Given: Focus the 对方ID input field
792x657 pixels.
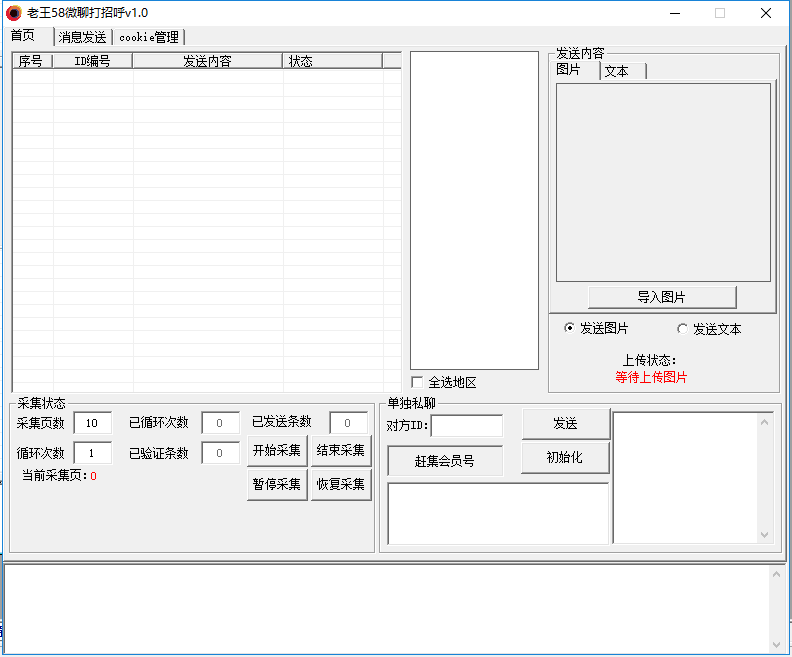Looking at the screenshot, I should point(467,426).
